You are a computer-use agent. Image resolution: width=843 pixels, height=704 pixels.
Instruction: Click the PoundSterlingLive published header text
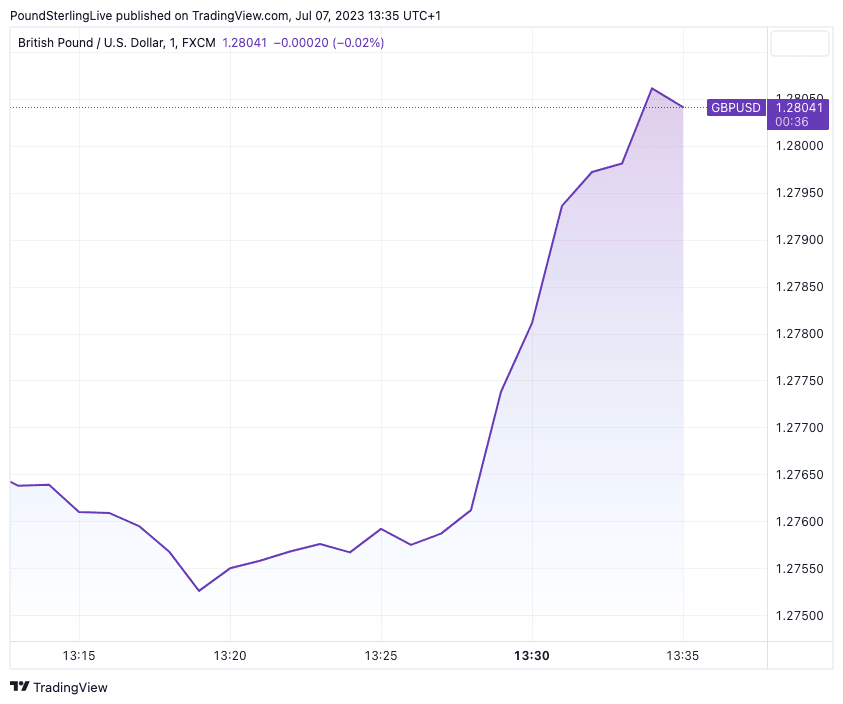pos(224,15)
